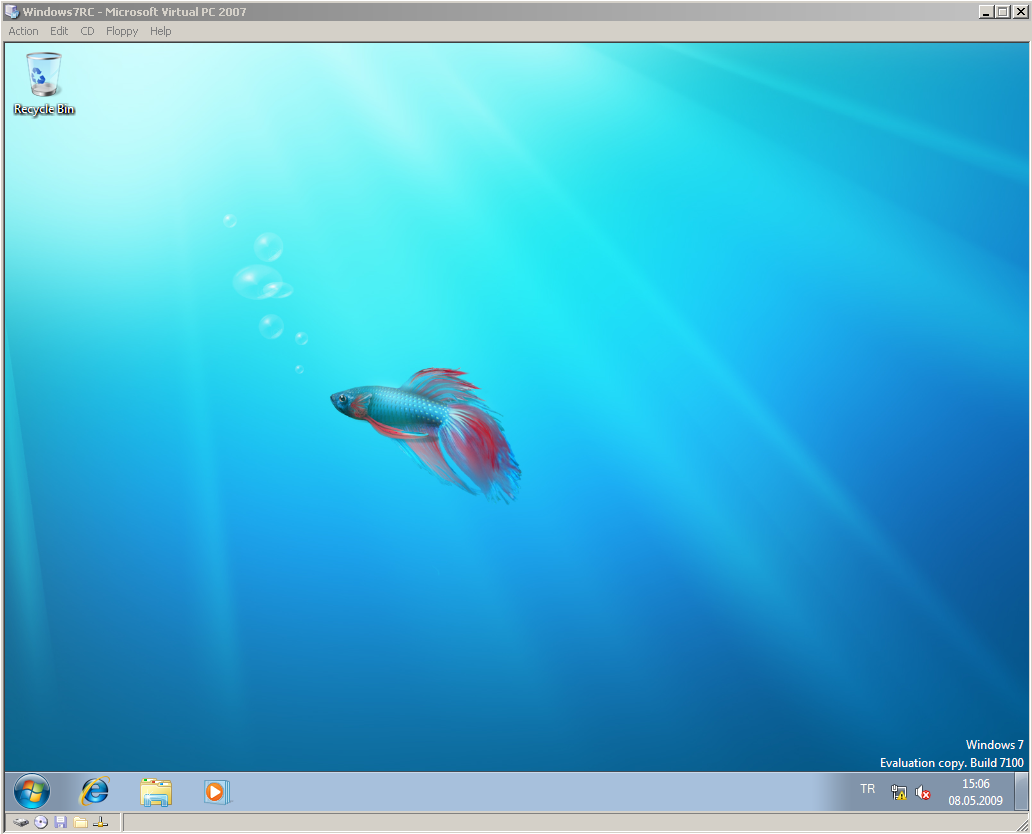The image size is (1032, 834).
Task: Open the Edit menu
Action: click(59, 31)
